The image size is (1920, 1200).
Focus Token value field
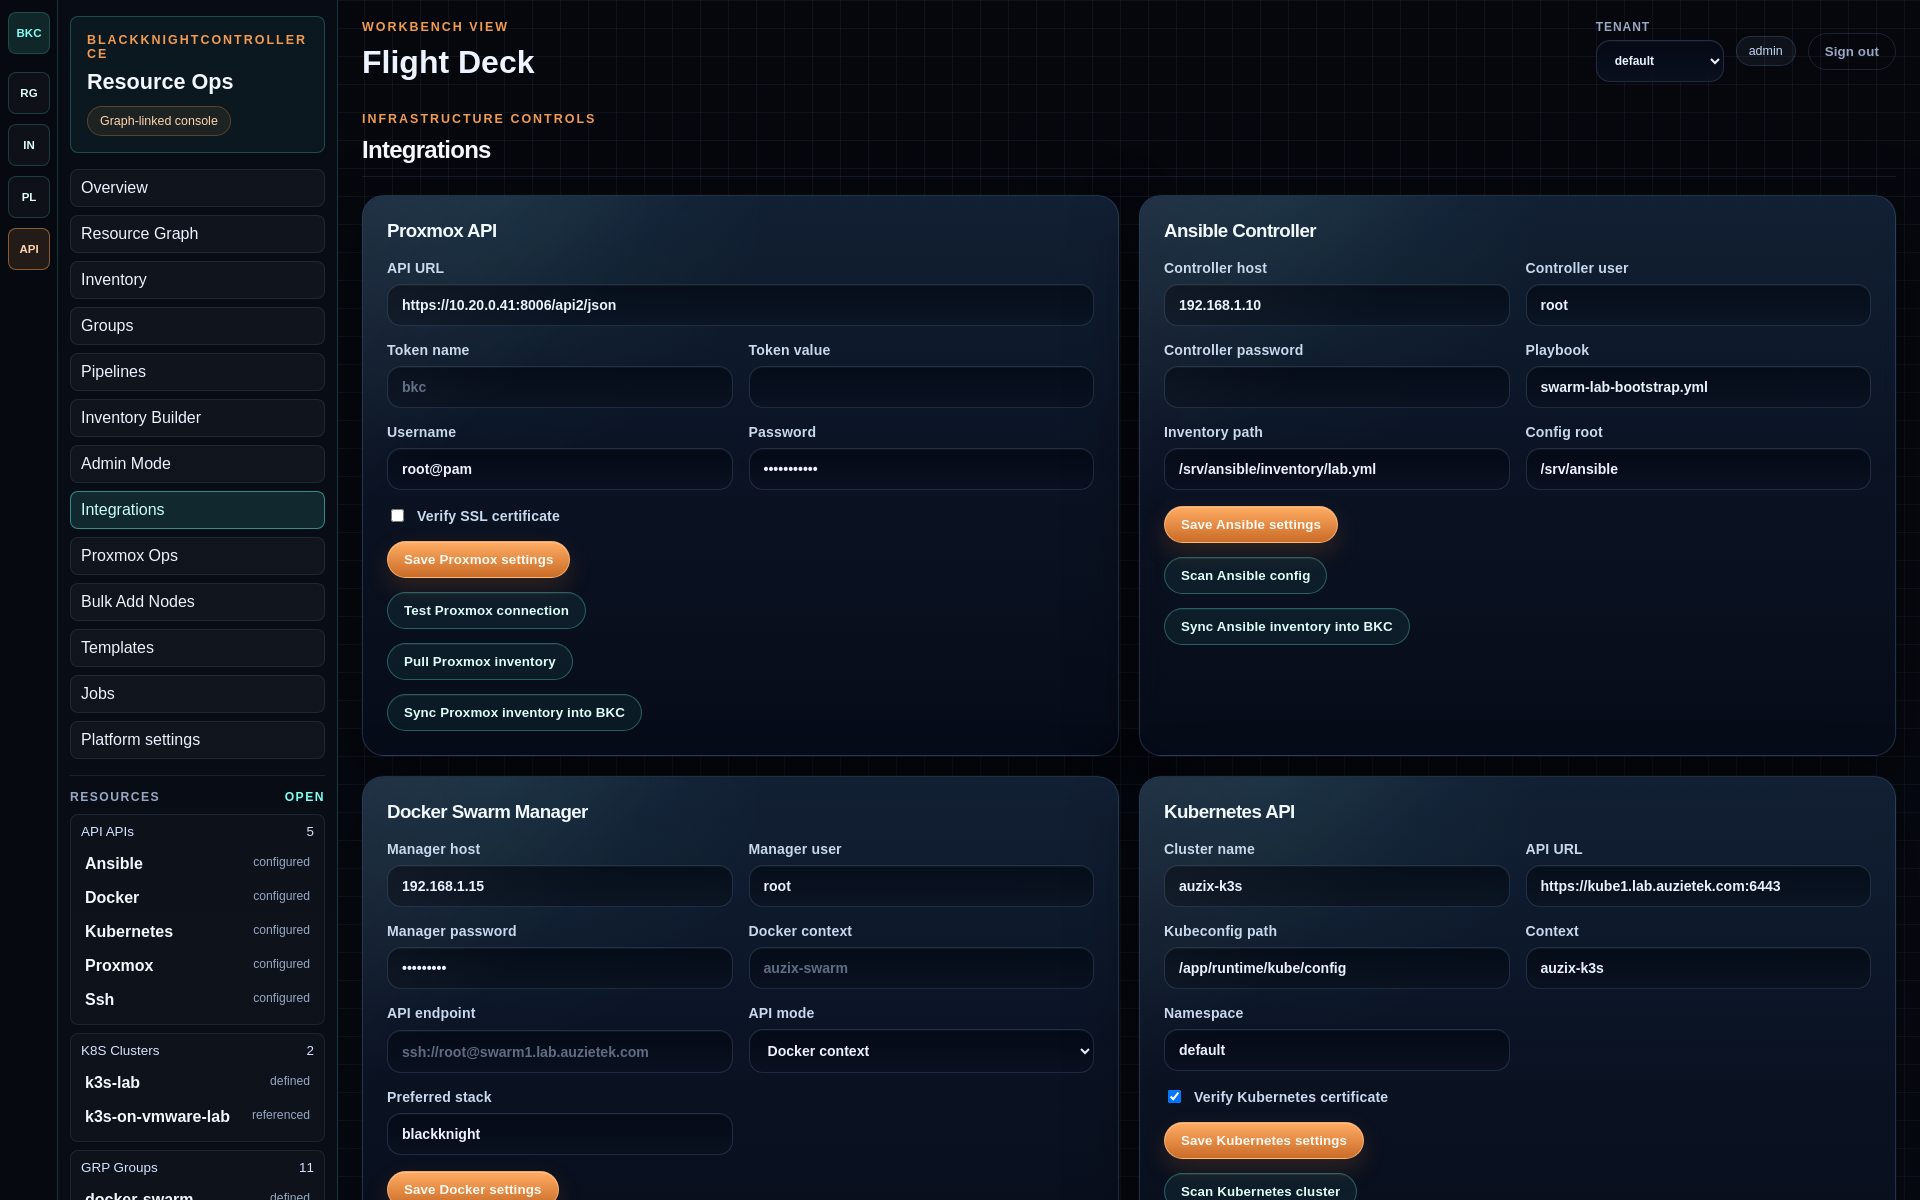point(921,387)
